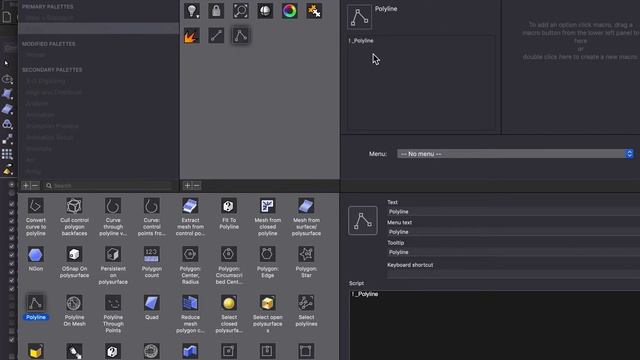Click the Polygon: Edge command
640x360 pixels.
[x=267, y=262]
